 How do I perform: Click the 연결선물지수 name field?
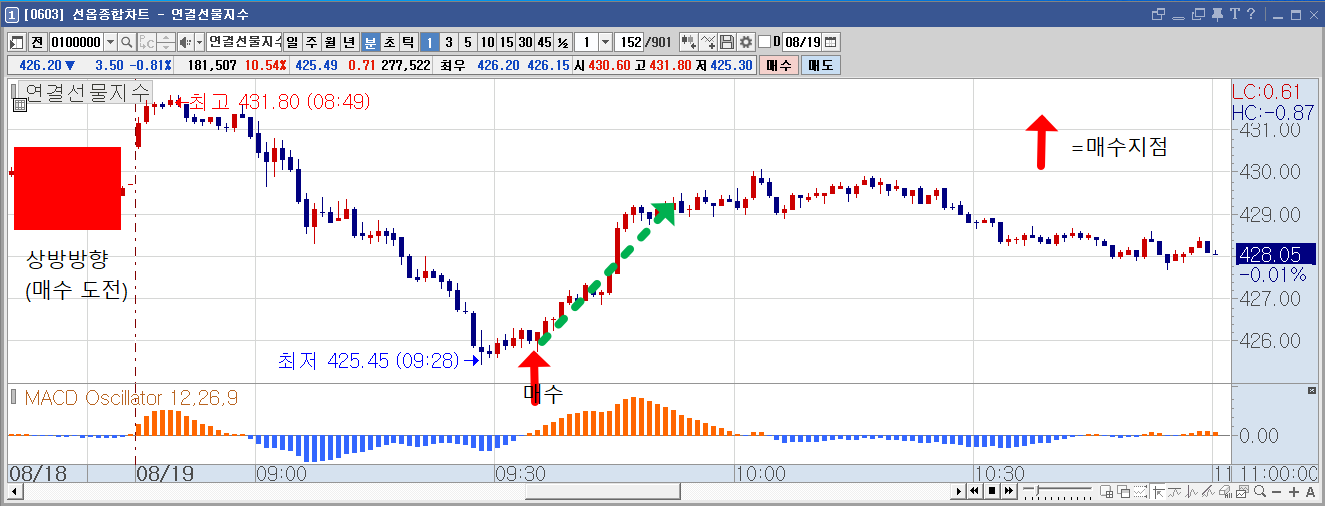(x=244, y=42)
